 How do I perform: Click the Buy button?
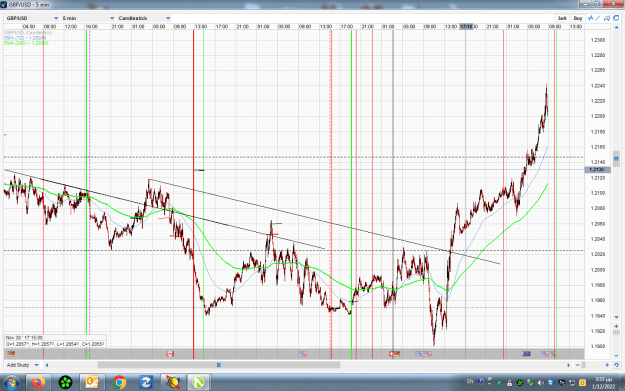(x=578, y=18)
